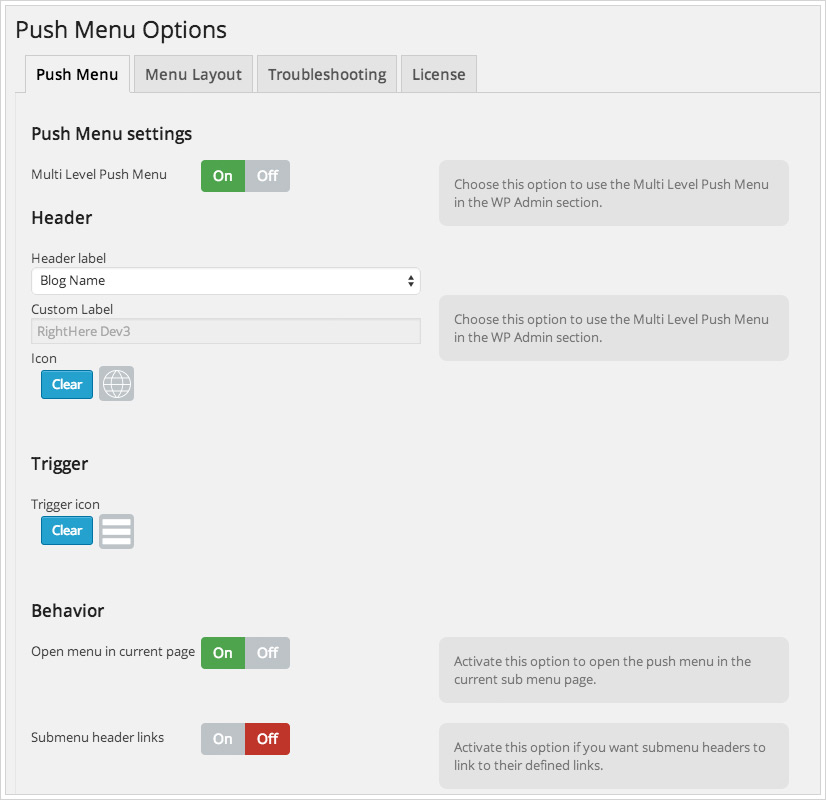Enable Submenu header links with On
Viewport: 826px width, 800px height.
click(223, 739)
